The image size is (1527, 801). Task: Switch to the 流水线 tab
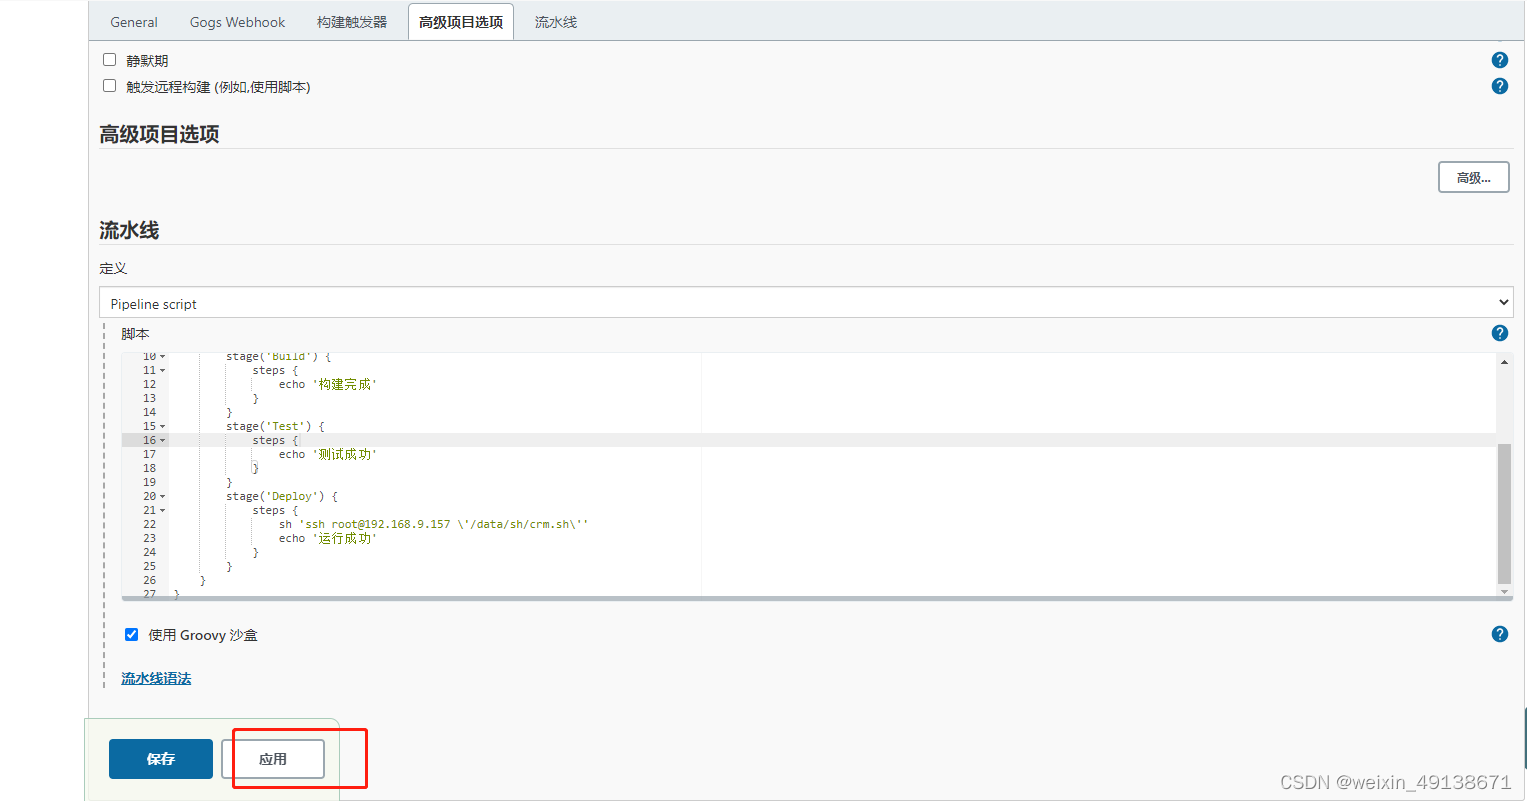point(556,22)
